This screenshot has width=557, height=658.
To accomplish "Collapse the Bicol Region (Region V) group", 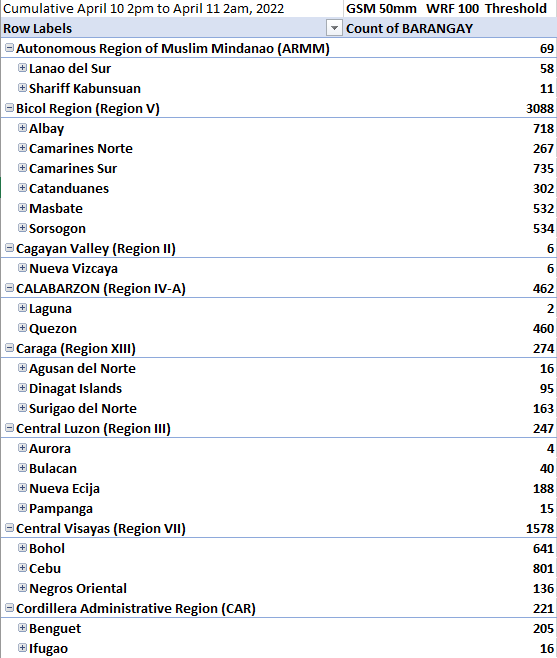I will click(x=9, y=108).
